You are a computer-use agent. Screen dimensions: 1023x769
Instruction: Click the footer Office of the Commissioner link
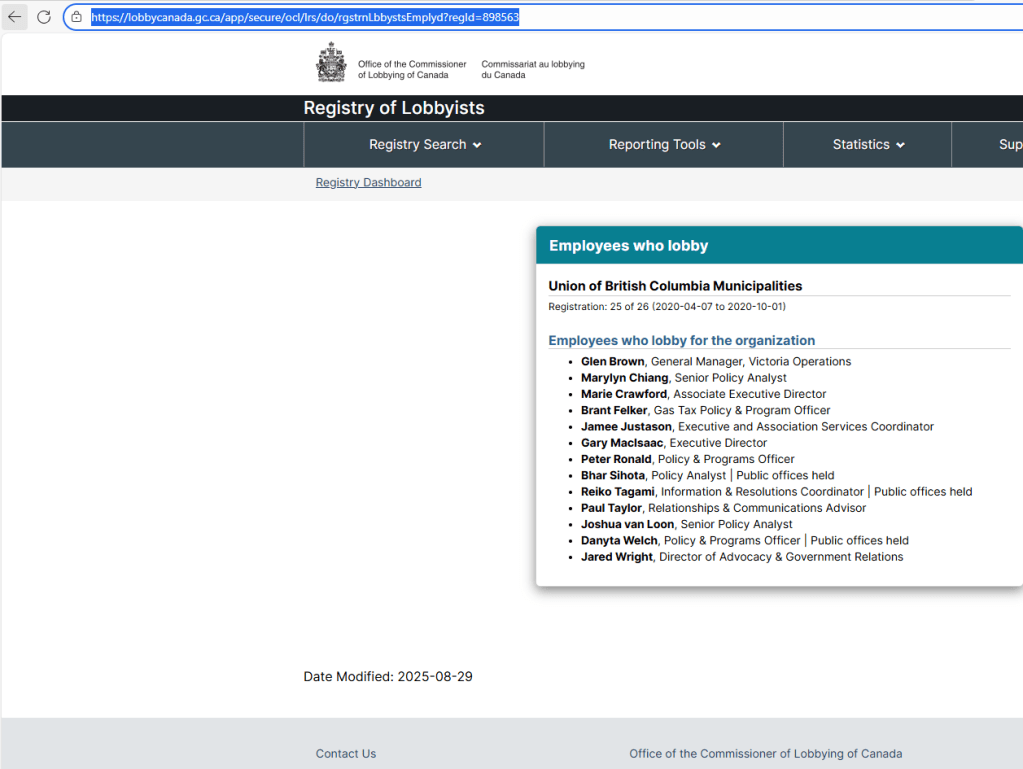point(765,754)
